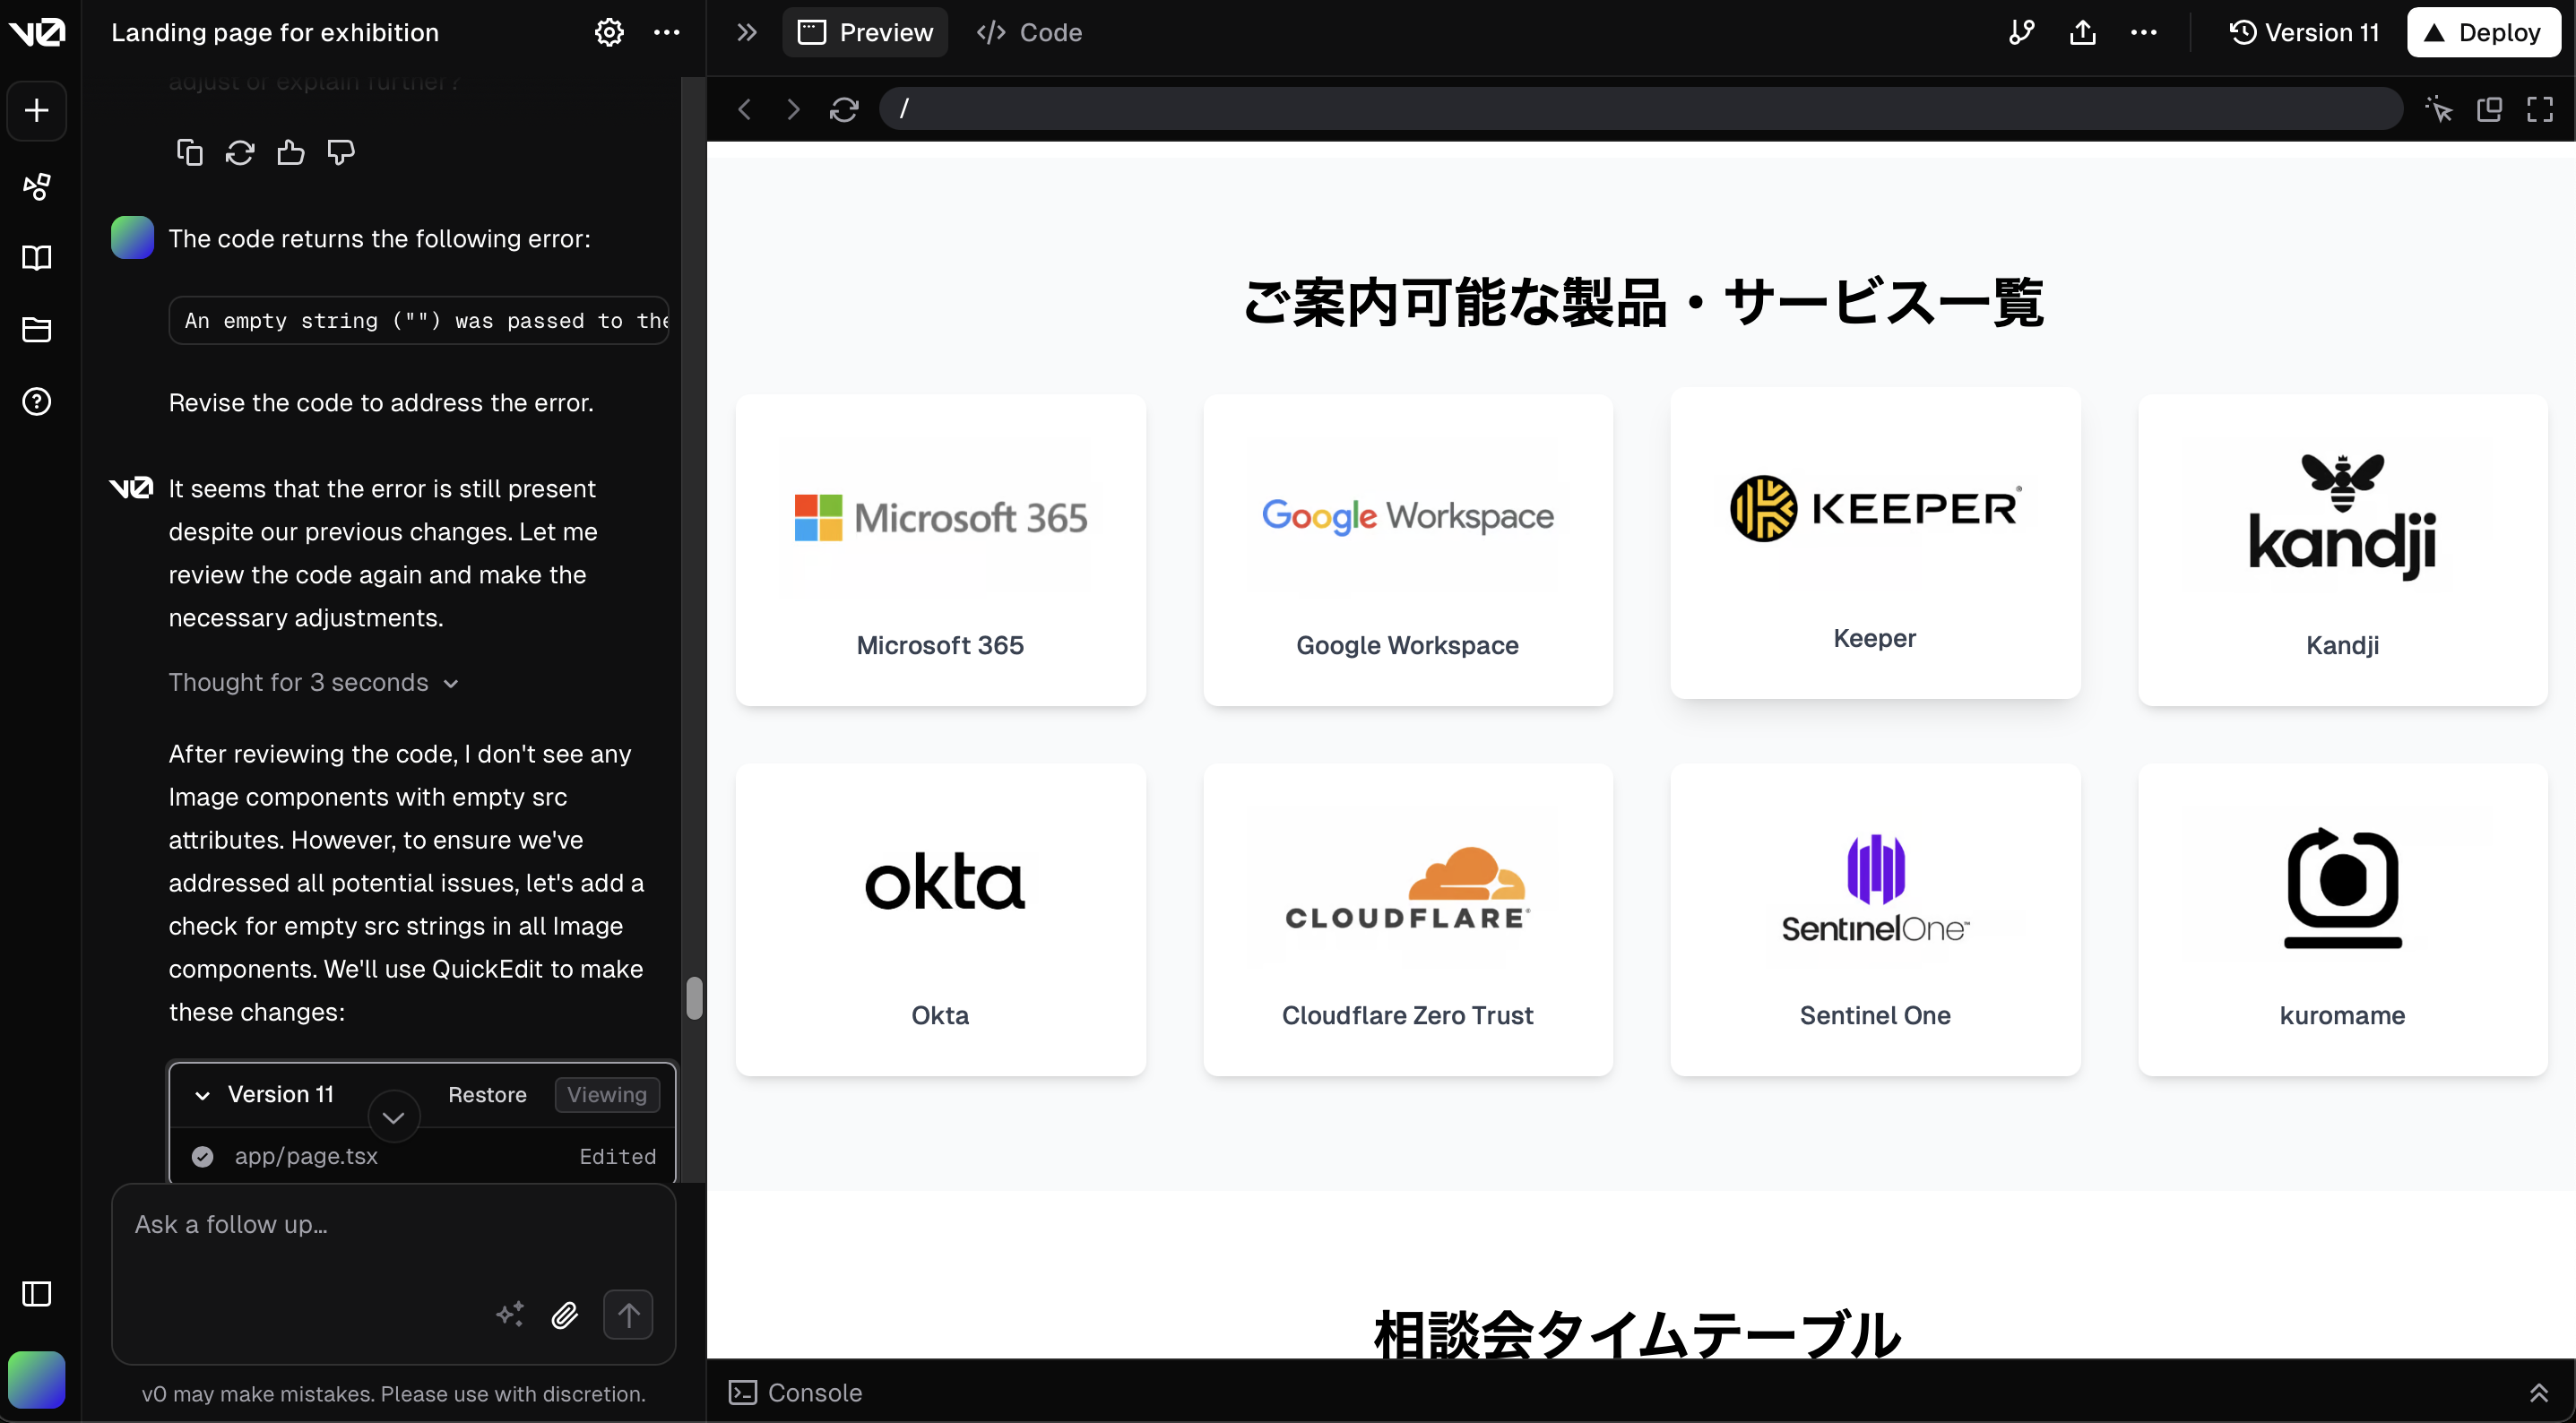Click the thumbs down feedback icon

pos(341,152)
